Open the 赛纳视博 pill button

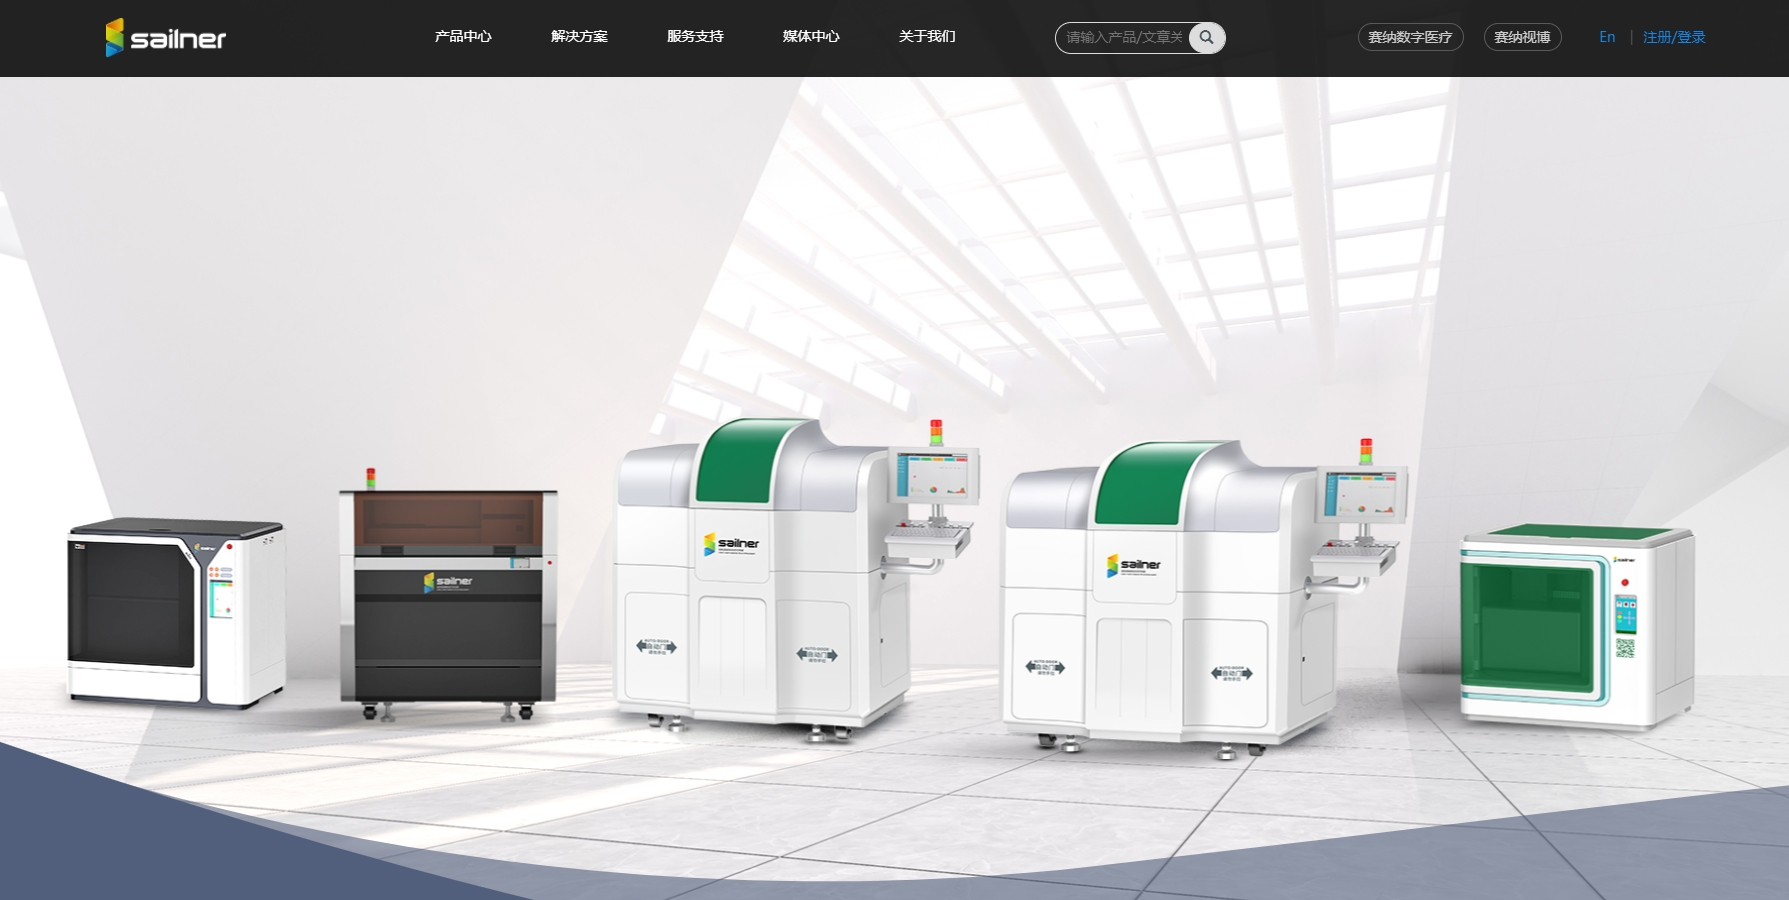[x=1522, y=38]
